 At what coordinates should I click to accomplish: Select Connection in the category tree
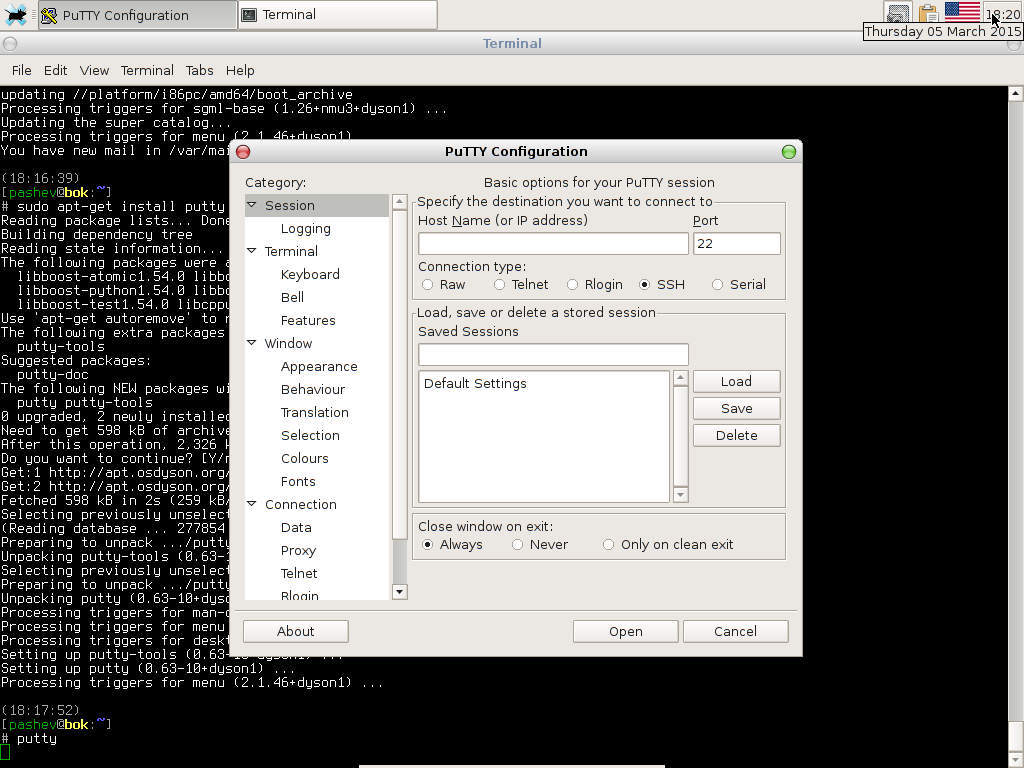(301, 504)
